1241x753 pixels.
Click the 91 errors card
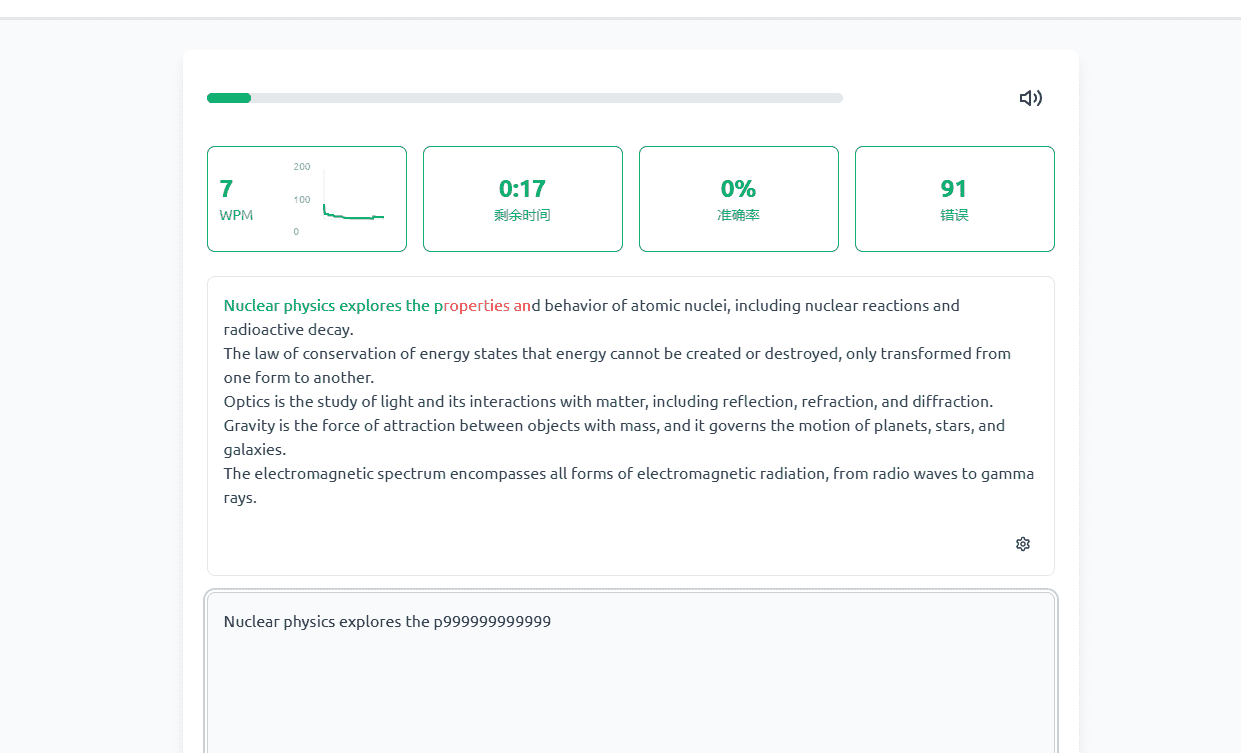(955, 199)
